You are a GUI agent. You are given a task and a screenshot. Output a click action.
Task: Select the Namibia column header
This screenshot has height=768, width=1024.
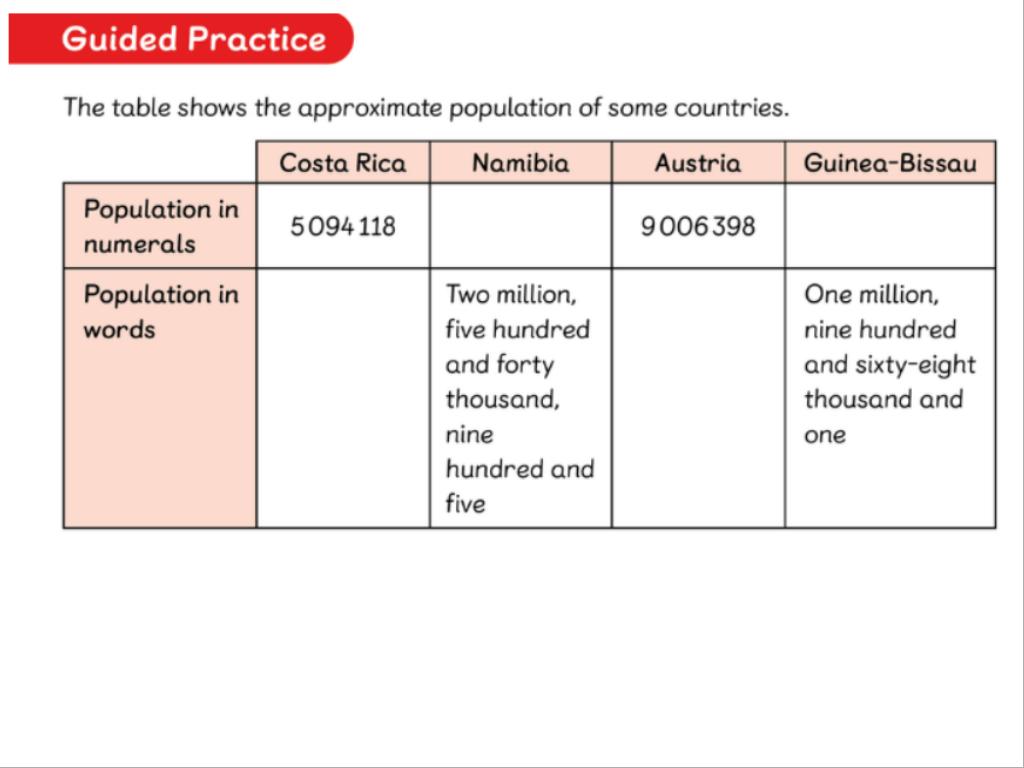click(x=520, y=163)
